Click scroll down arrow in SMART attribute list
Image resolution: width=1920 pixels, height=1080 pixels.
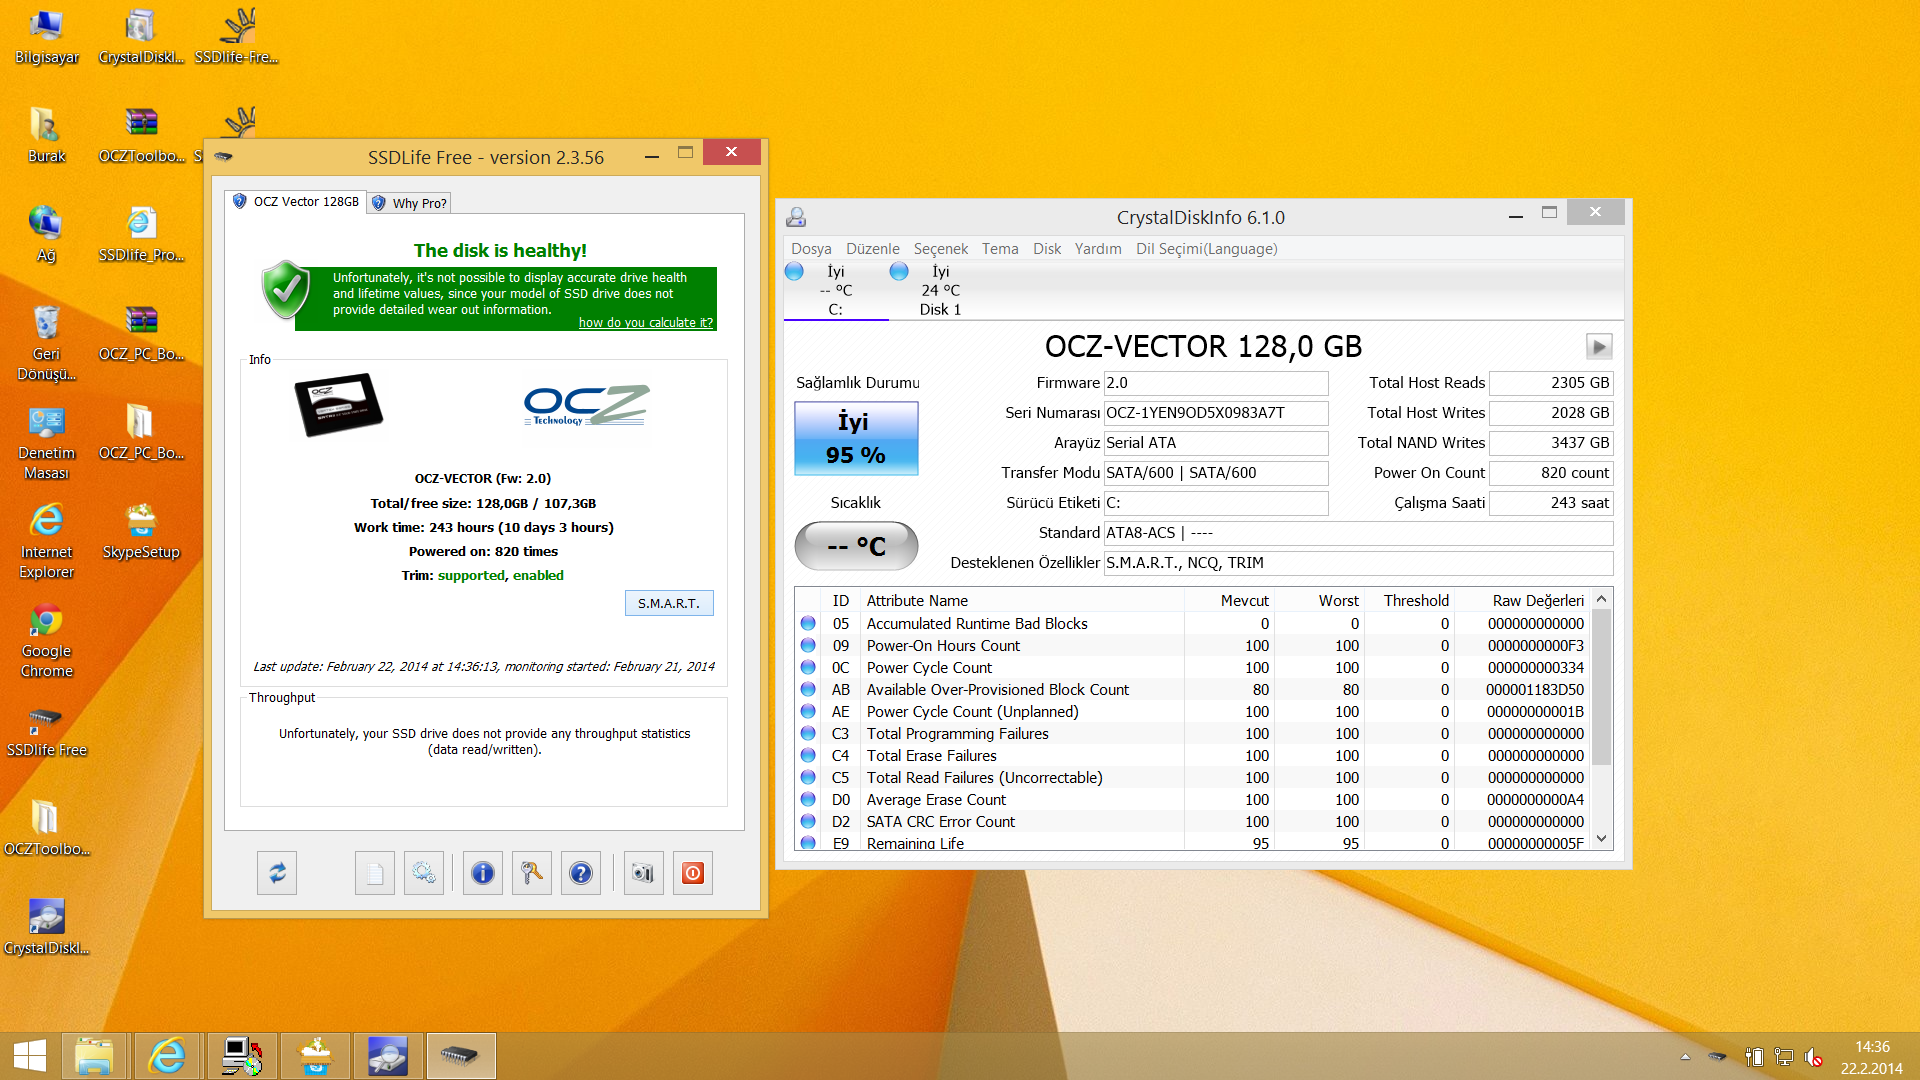pyautogui.click(x=1602, y=839)
